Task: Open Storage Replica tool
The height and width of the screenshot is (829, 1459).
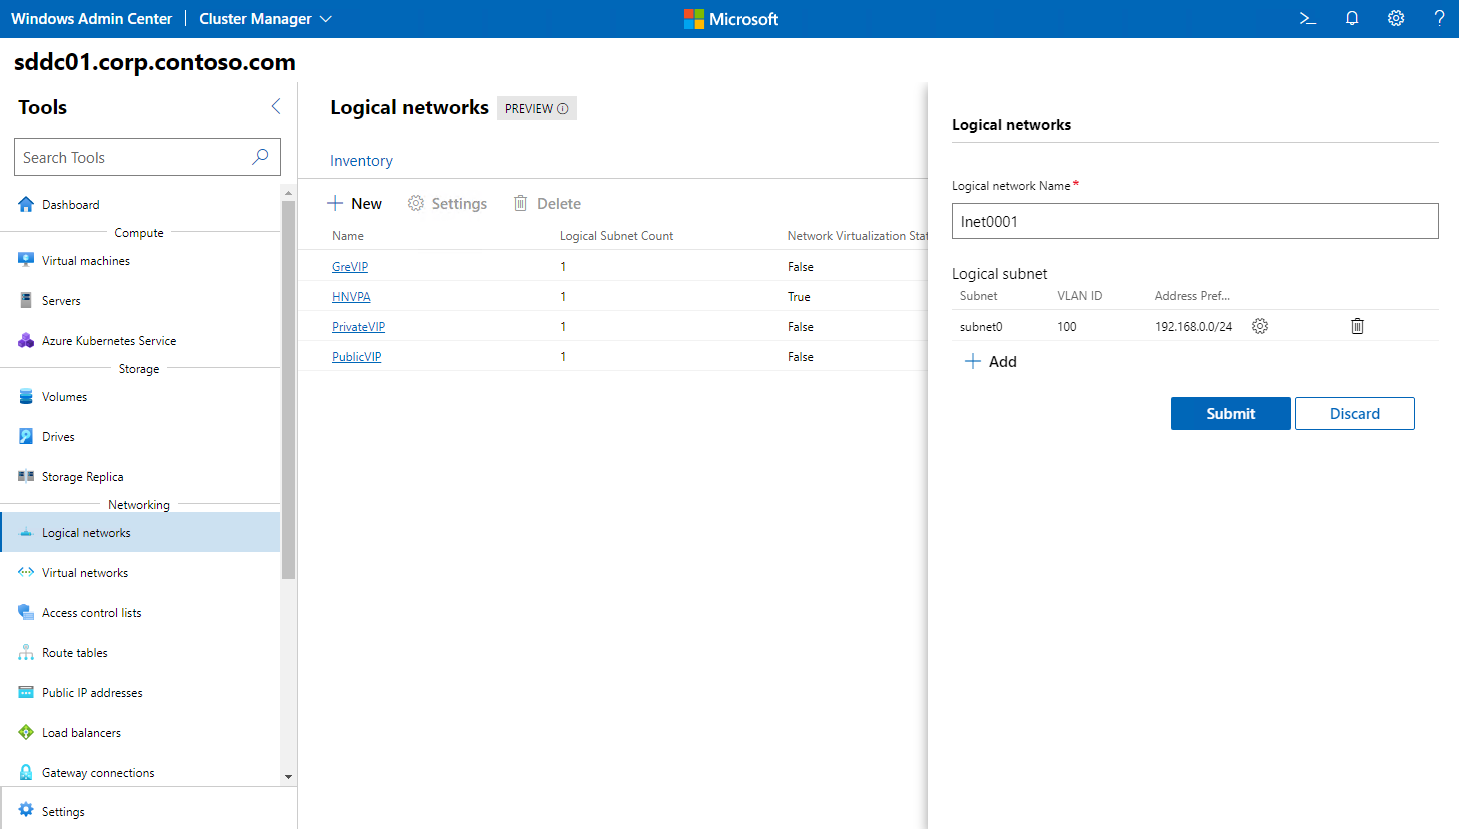Action: click(x=140, y=476)
